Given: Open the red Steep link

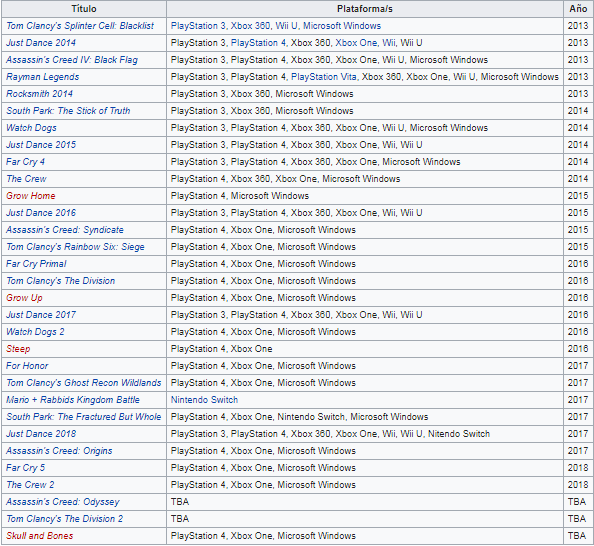Looking at the screenshot, I should click(x=18, y=349).
